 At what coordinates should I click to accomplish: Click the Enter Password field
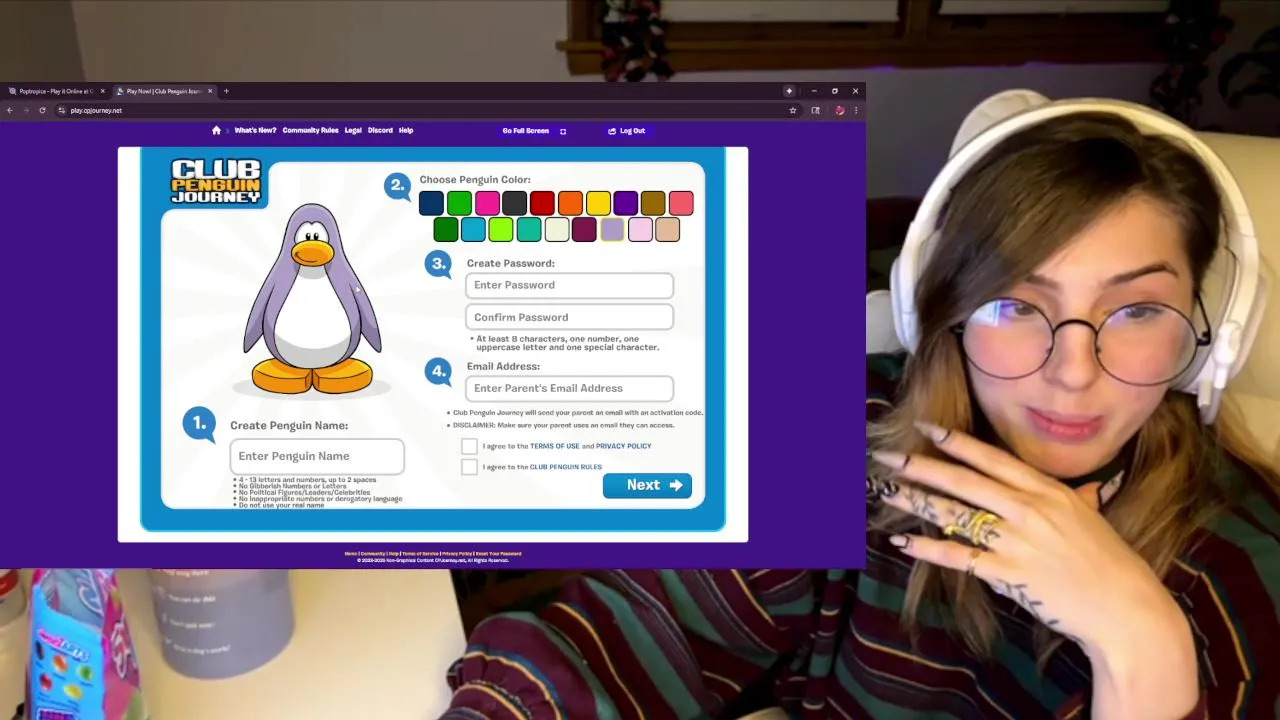pos(569,285)
